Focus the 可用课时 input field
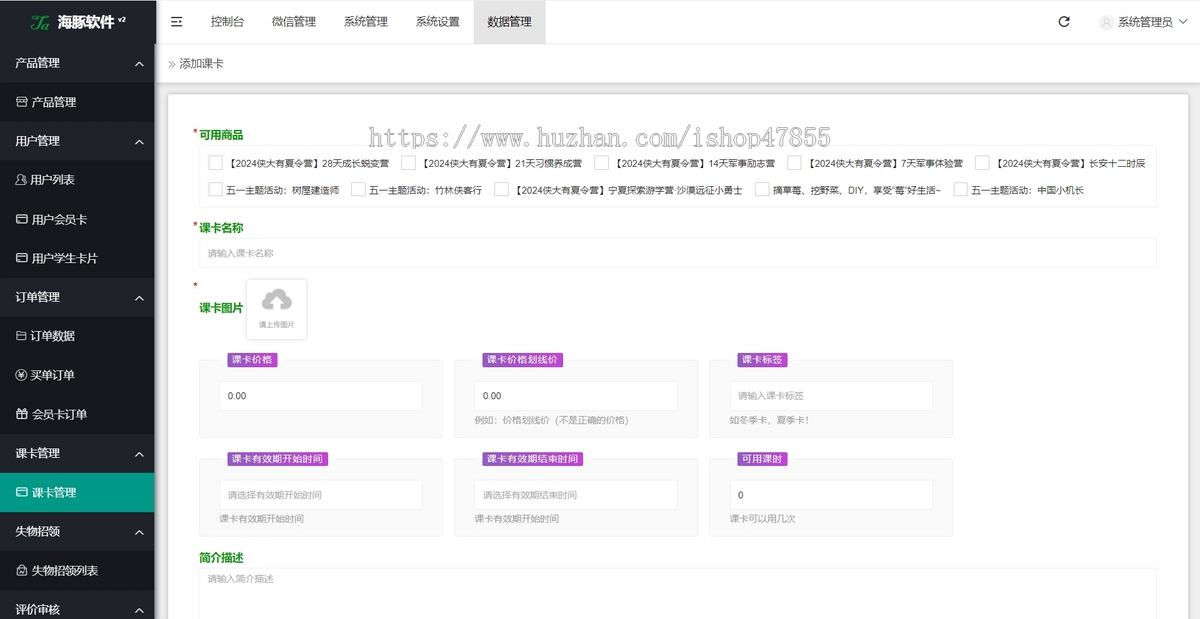This screenshot has height=619, width=1200. pyautogui.click(x=831, y=495)
